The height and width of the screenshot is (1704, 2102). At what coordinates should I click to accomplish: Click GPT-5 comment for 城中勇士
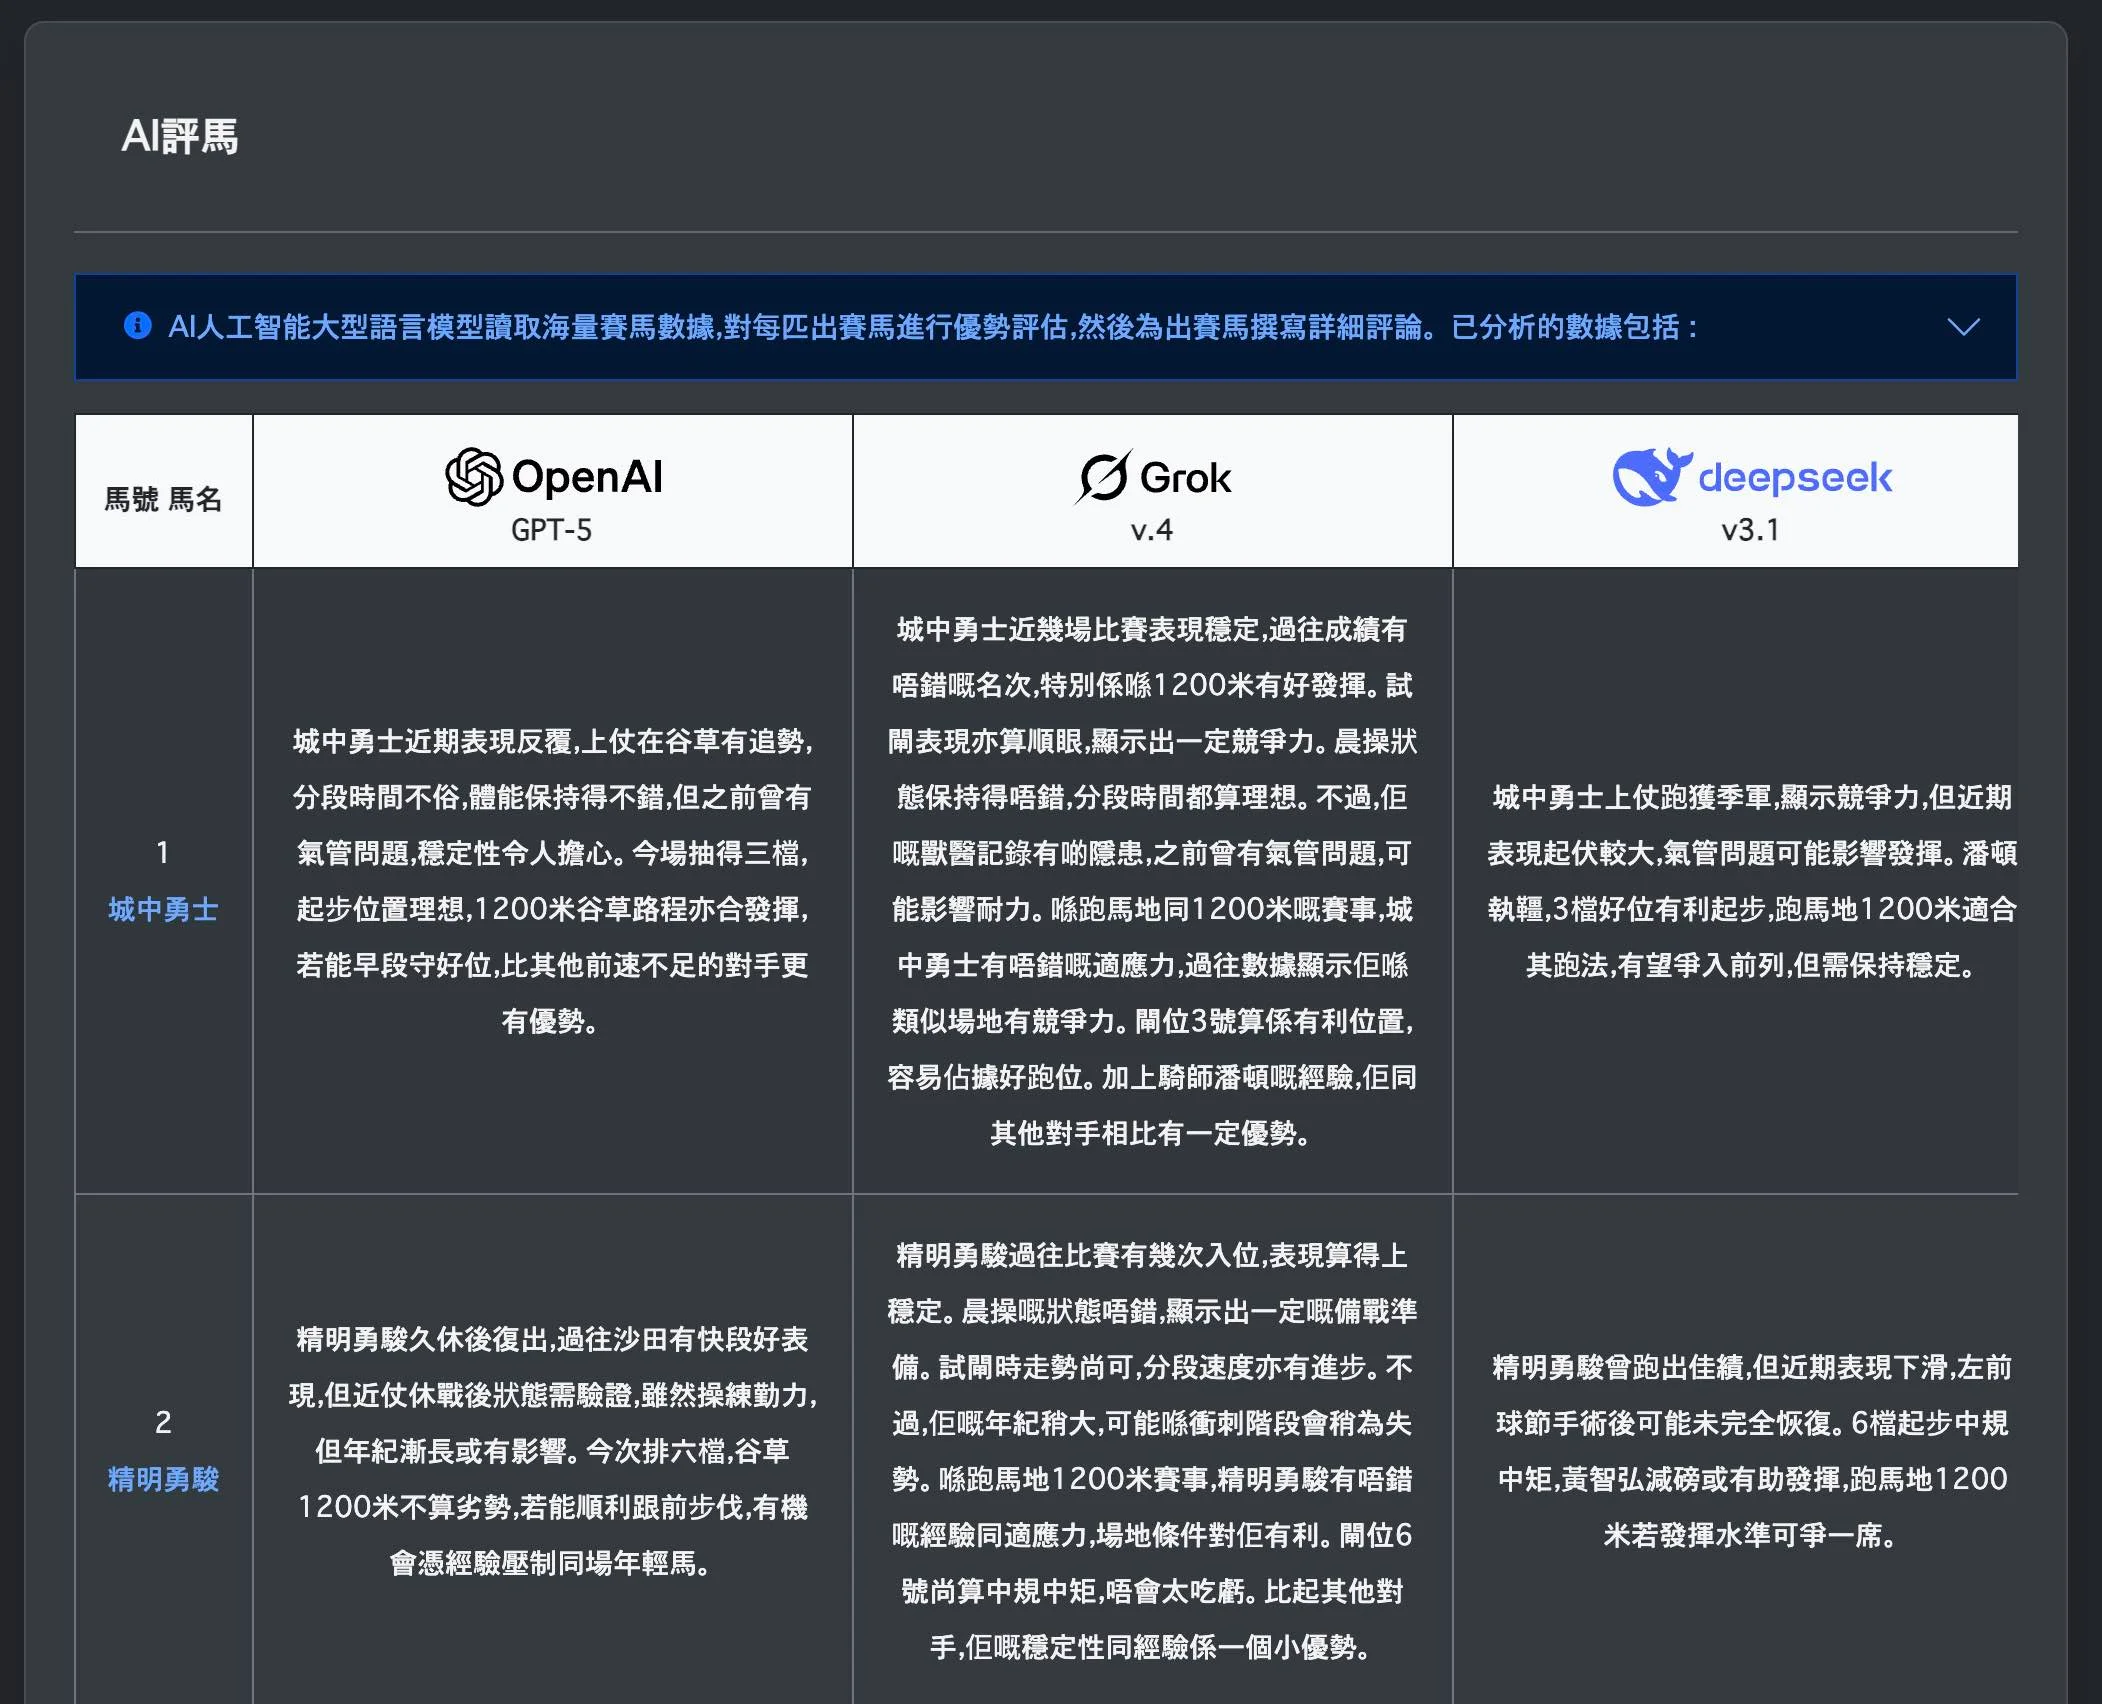pos(552,881)
